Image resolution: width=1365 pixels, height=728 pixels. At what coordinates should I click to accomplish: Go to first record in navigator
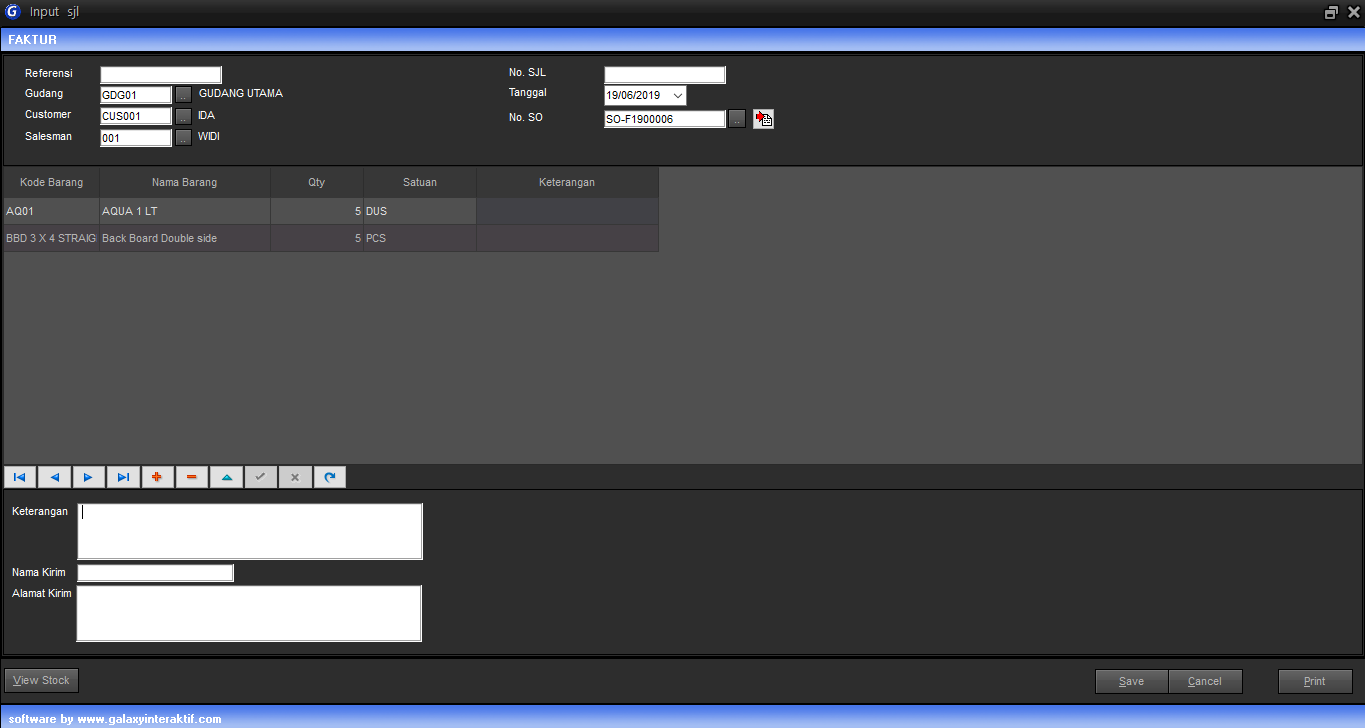(20, 477)
